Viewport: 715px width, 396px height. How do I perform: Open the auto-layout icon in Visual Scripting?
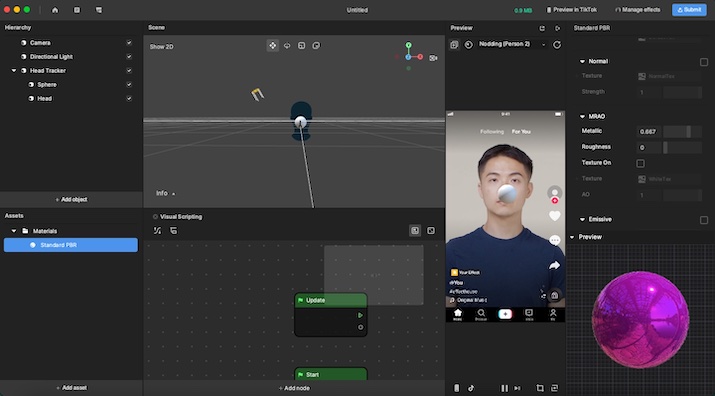point(157,231)
